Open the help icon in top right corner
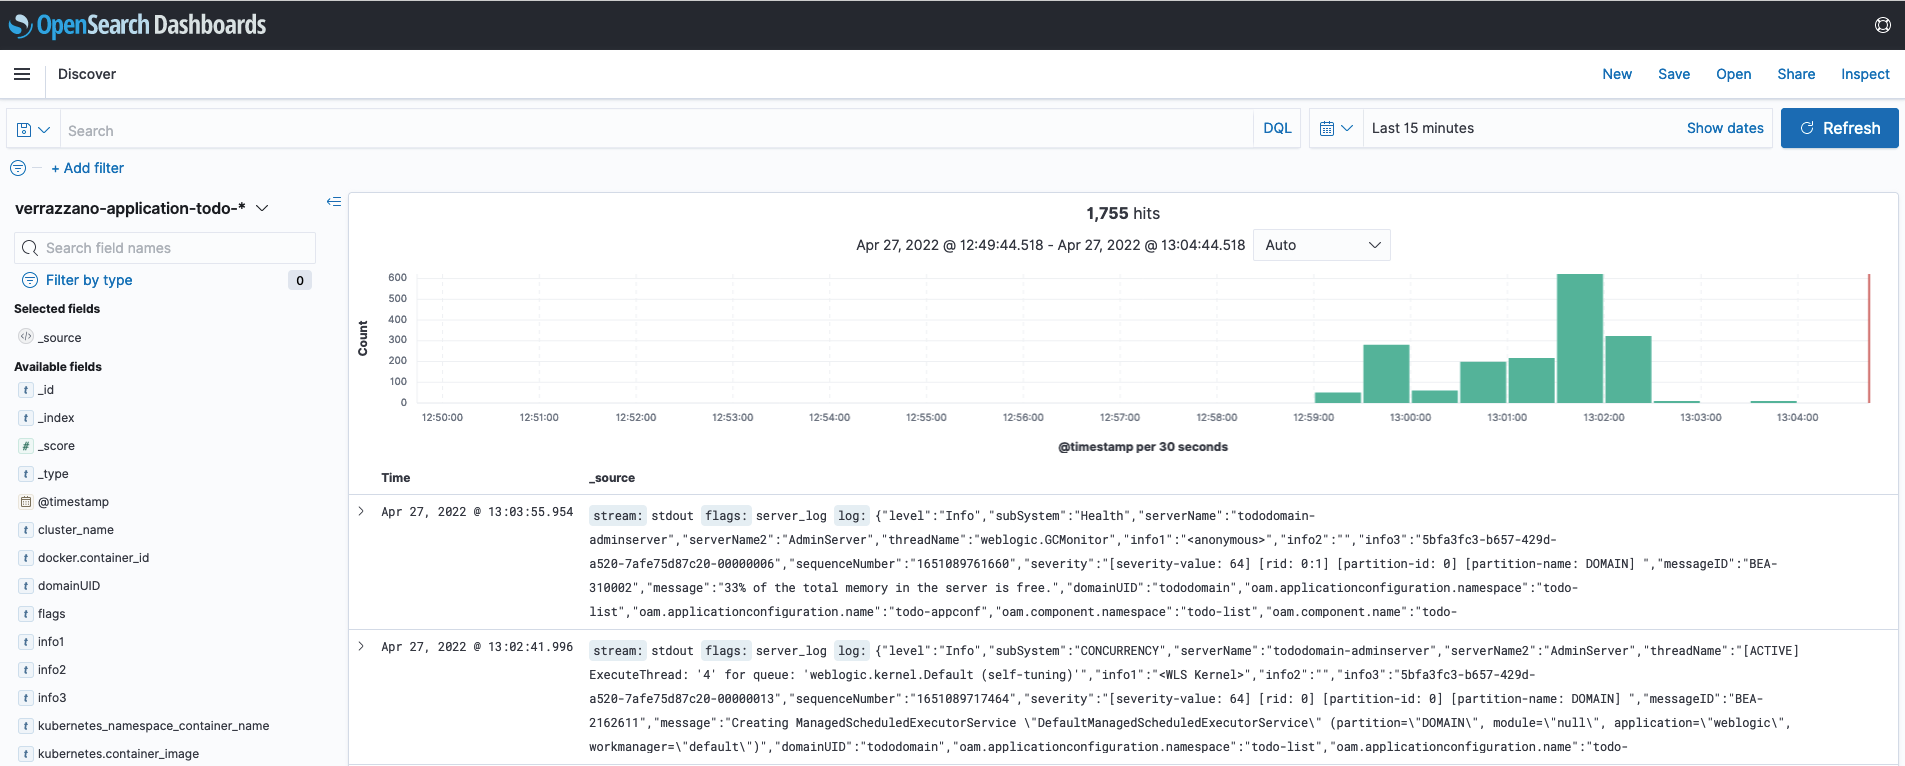Image resolution: width=1905 pixels, height=766 pixels. coord(1882,25)
